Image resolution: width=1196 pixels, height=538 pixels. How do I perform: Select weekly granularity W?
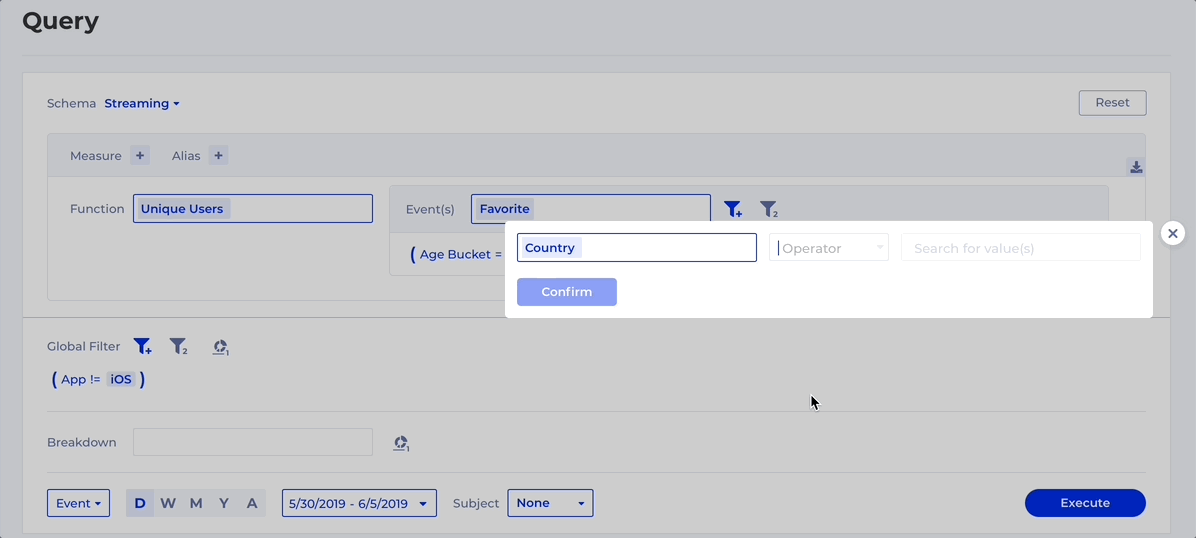(x=168, y=503)
